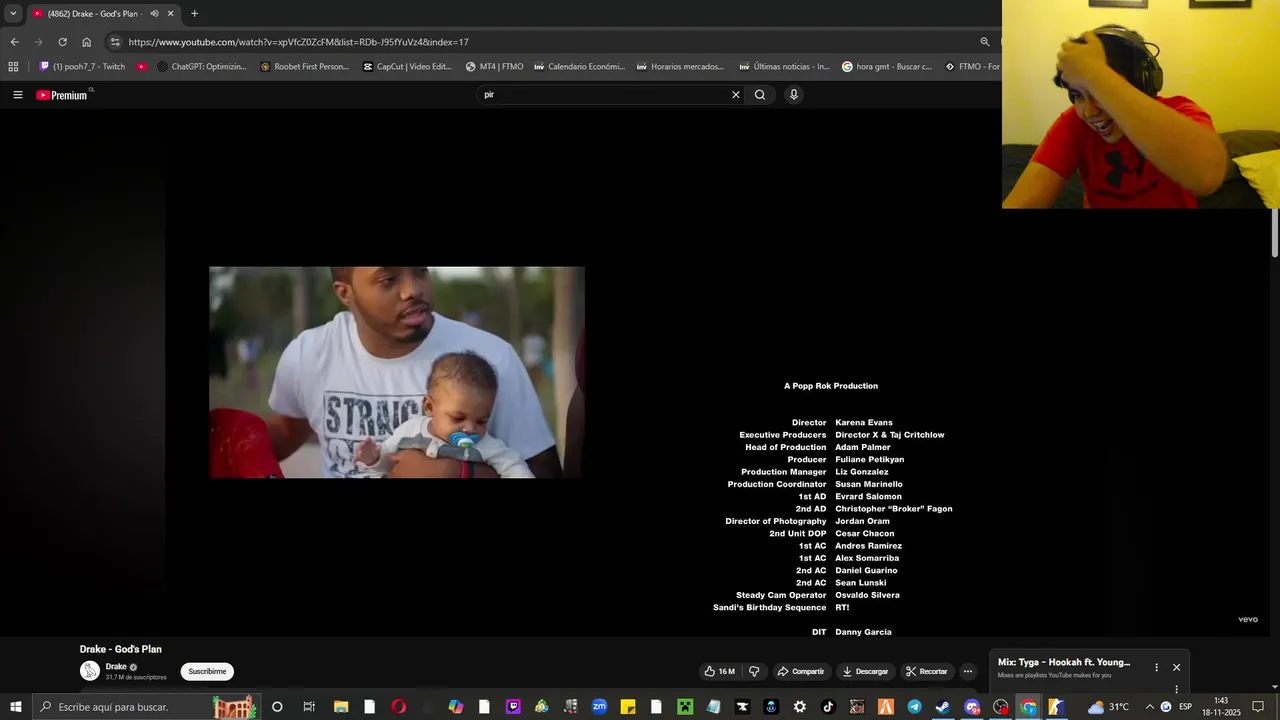This screenshot has height=720, width=1280.
Task: Open ChatGPT: Optimizin... bookmark
Action: click(202, 67)
